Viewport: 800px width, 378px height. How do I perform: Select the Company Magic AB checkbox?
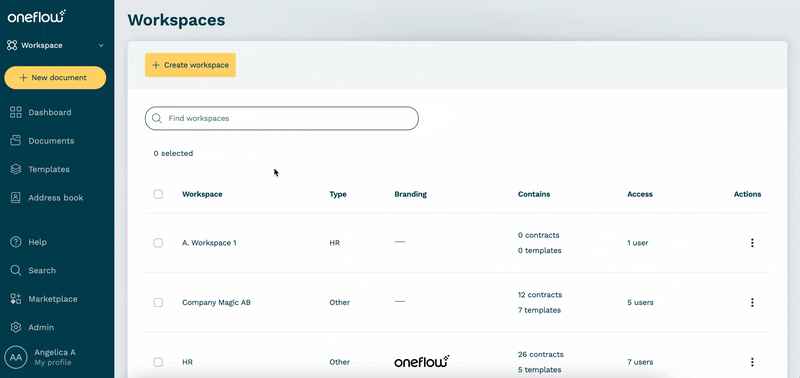coord(158,303)
